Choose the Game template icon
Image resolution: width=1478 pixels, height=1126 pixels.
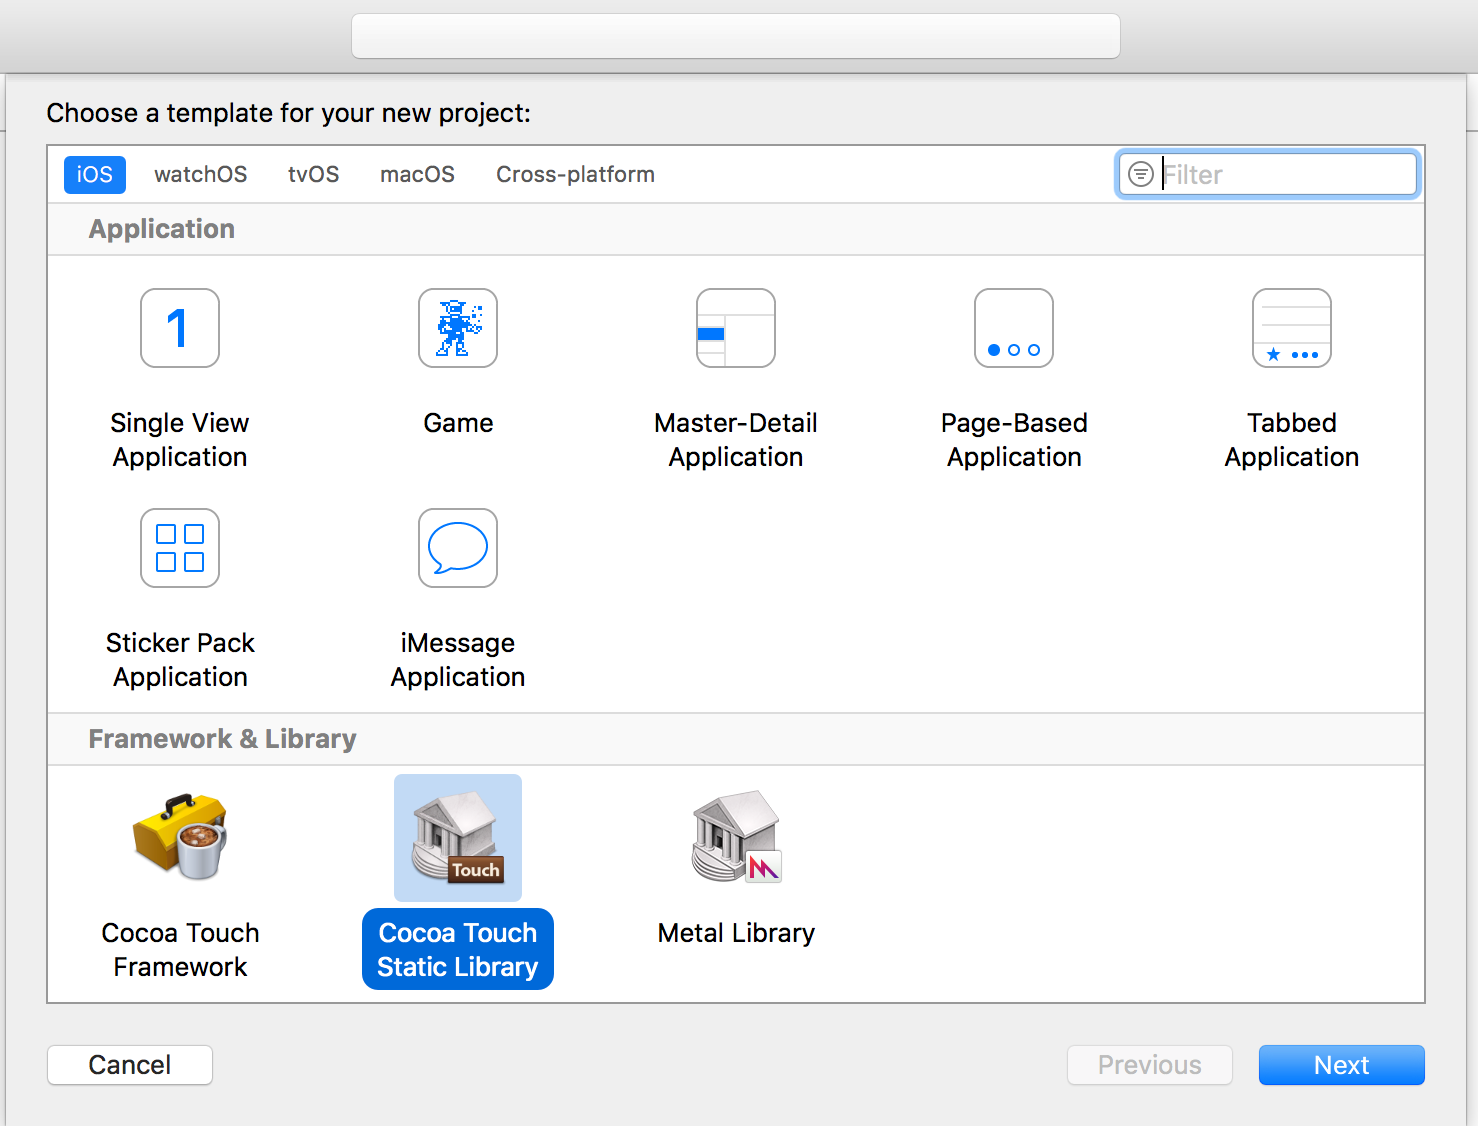458,328
